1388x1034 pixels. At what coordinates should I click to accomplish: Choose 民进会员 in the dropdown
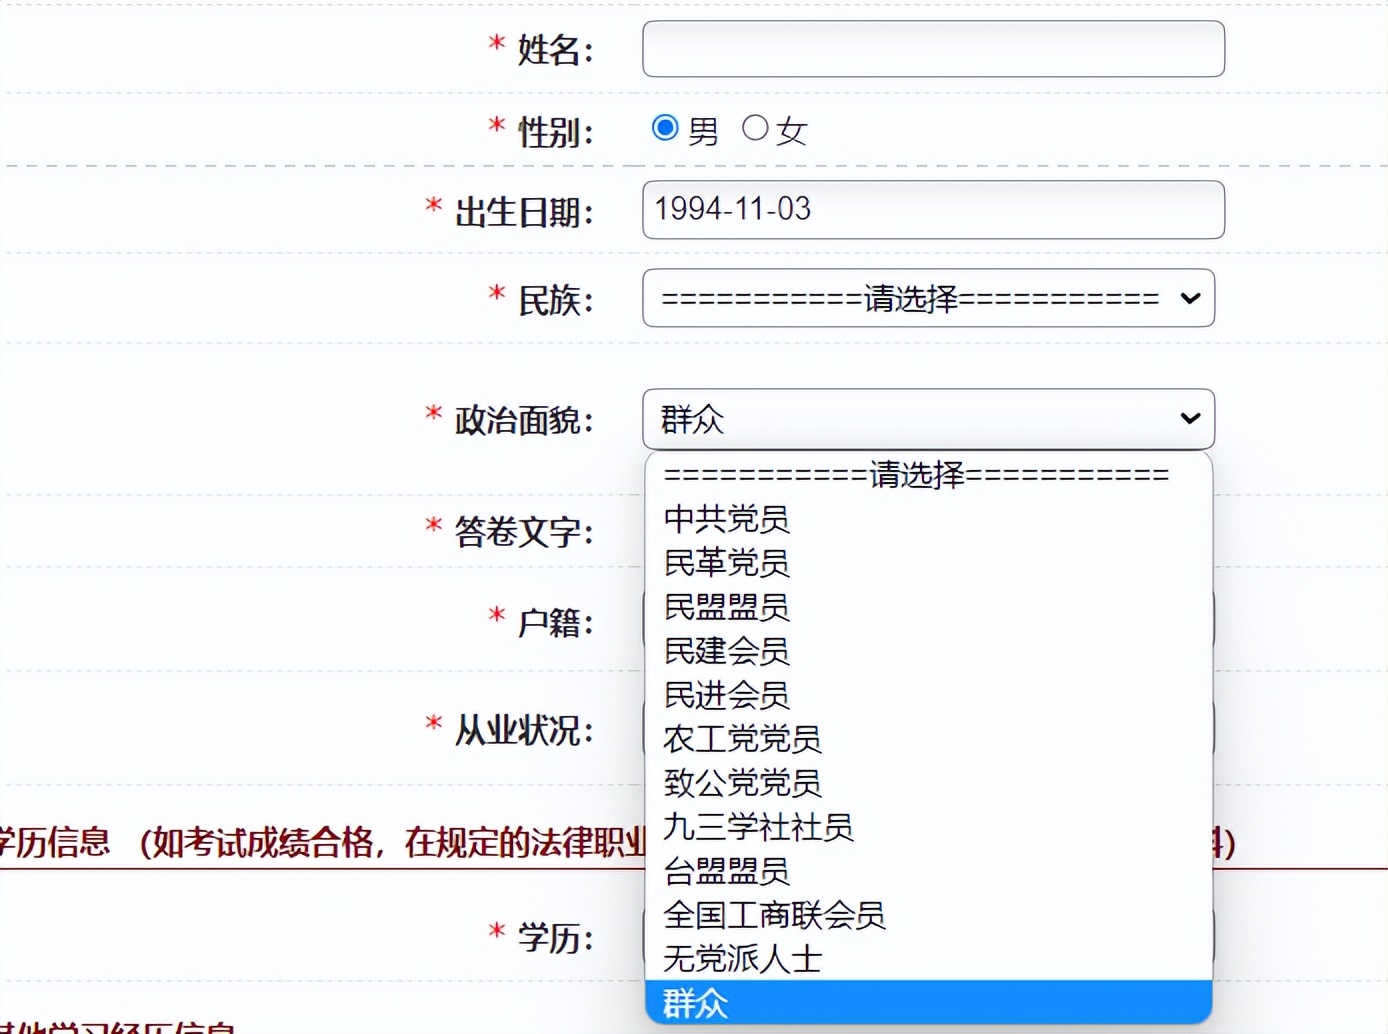pos(726,696)
